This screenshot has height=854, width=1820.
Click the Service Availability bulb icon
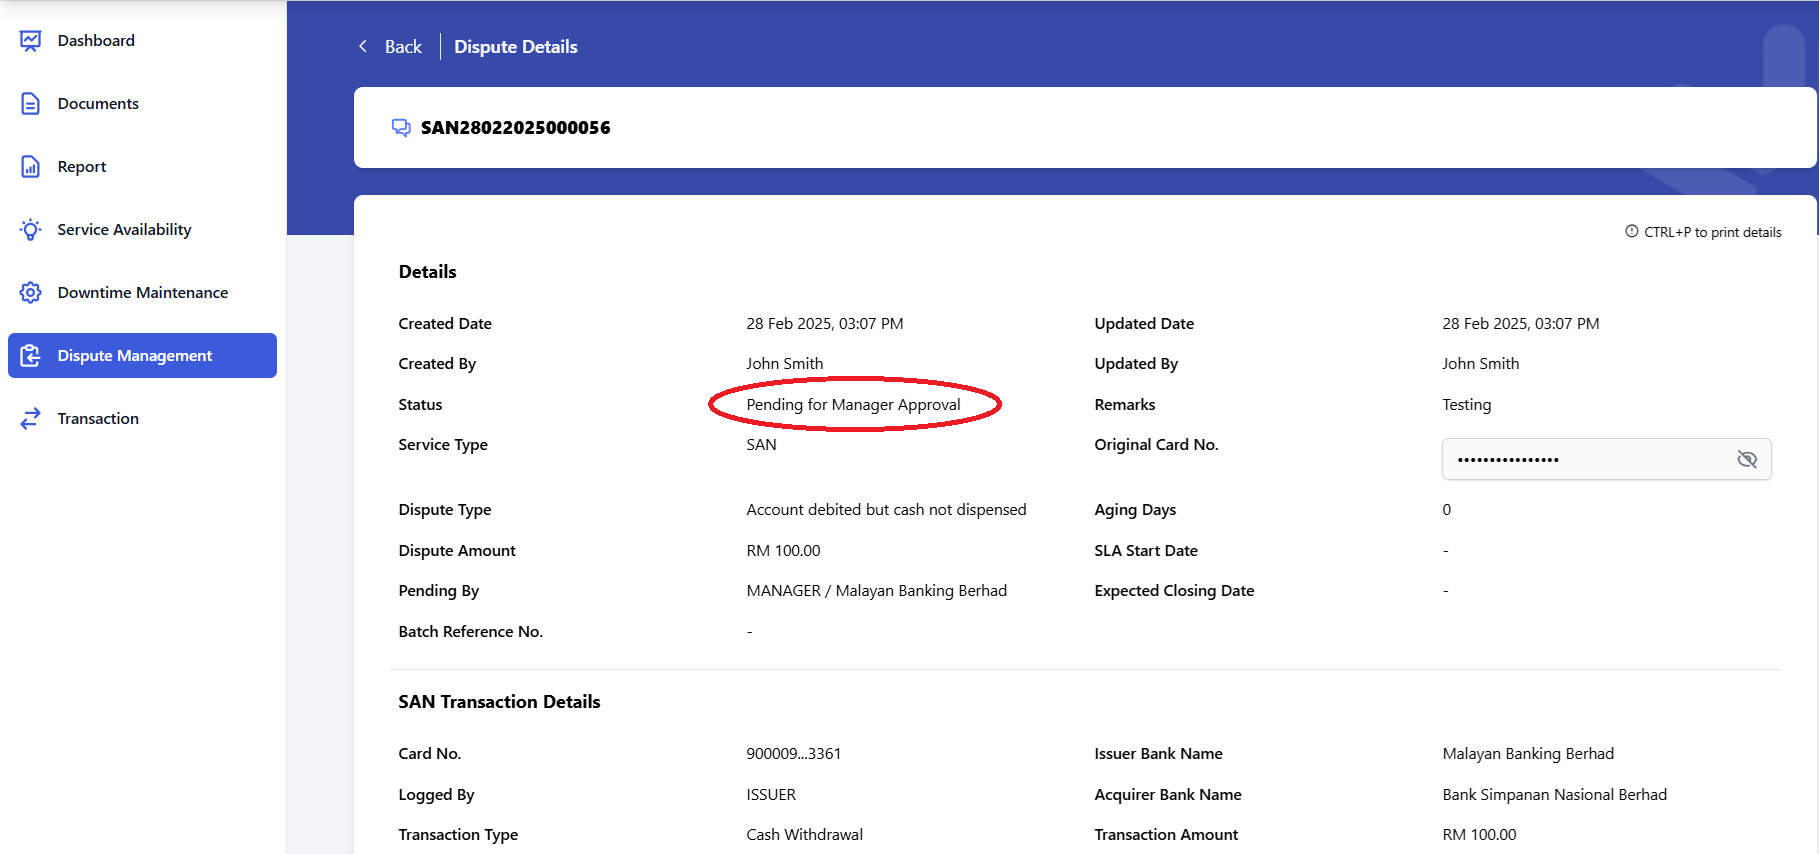pos(31,230)
